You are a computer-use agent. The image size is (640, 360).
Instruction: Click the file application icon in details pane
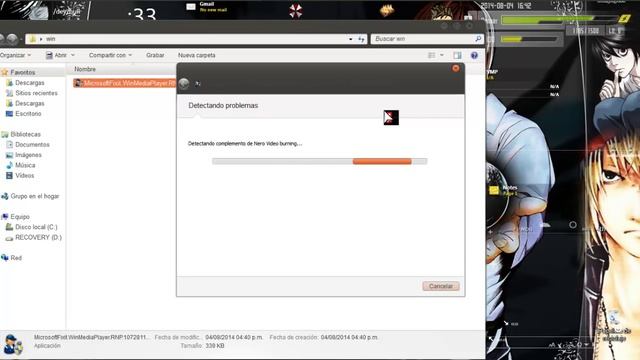pyautogui.click(x=13, y=344)
